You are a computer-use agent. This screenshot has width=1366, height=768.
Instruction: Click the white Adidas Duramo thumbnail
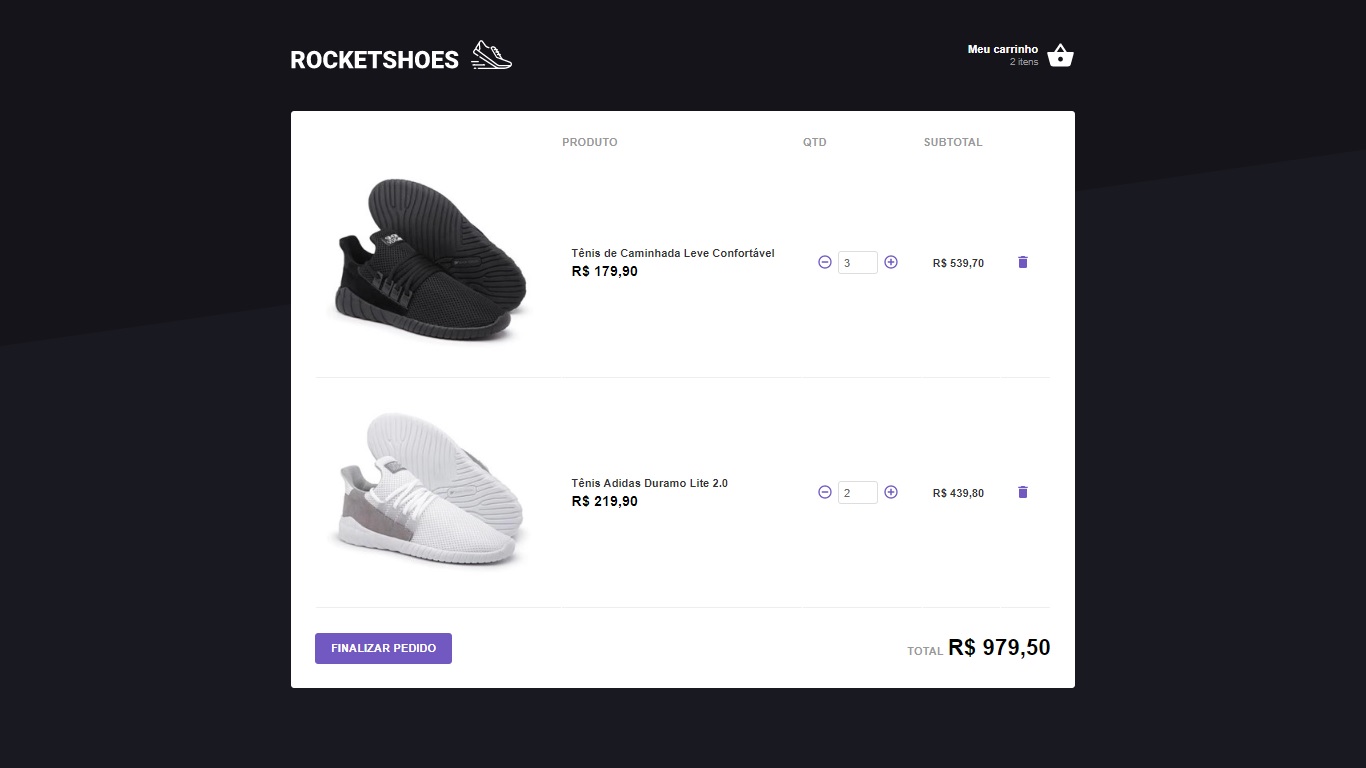(x=428, y=490)
